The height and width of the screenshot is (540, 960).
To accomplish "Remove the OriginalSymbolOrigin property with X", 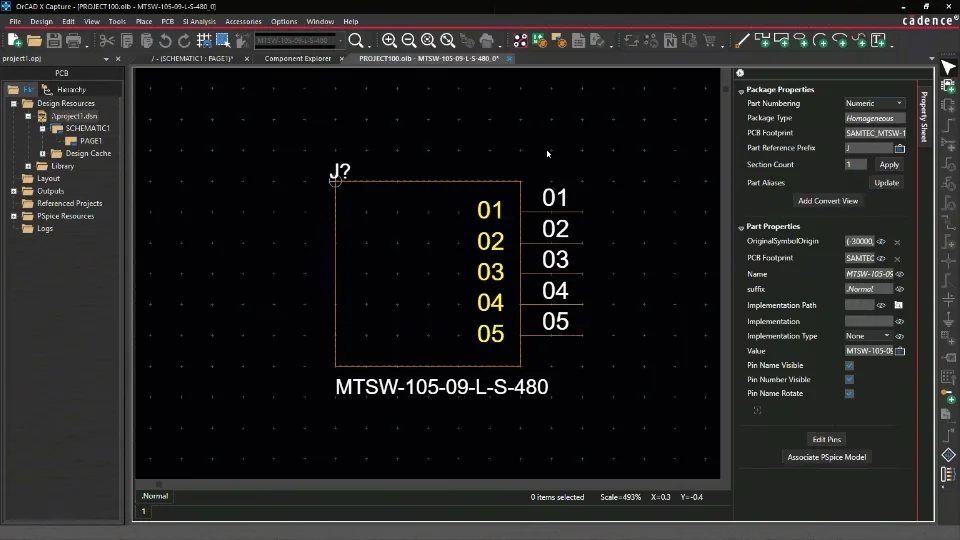I will tap(897, 242).
